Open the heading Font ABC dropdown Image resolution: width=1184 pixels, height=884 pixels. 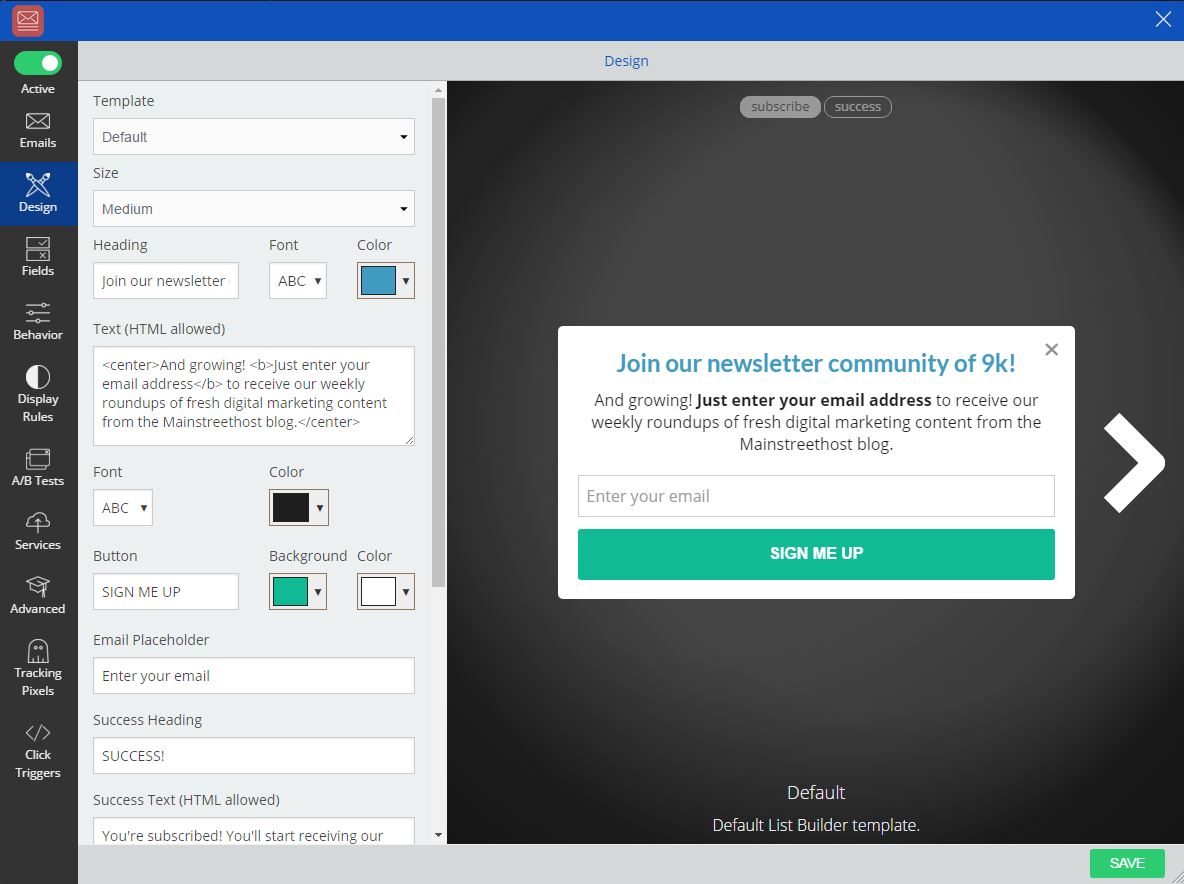297,280
